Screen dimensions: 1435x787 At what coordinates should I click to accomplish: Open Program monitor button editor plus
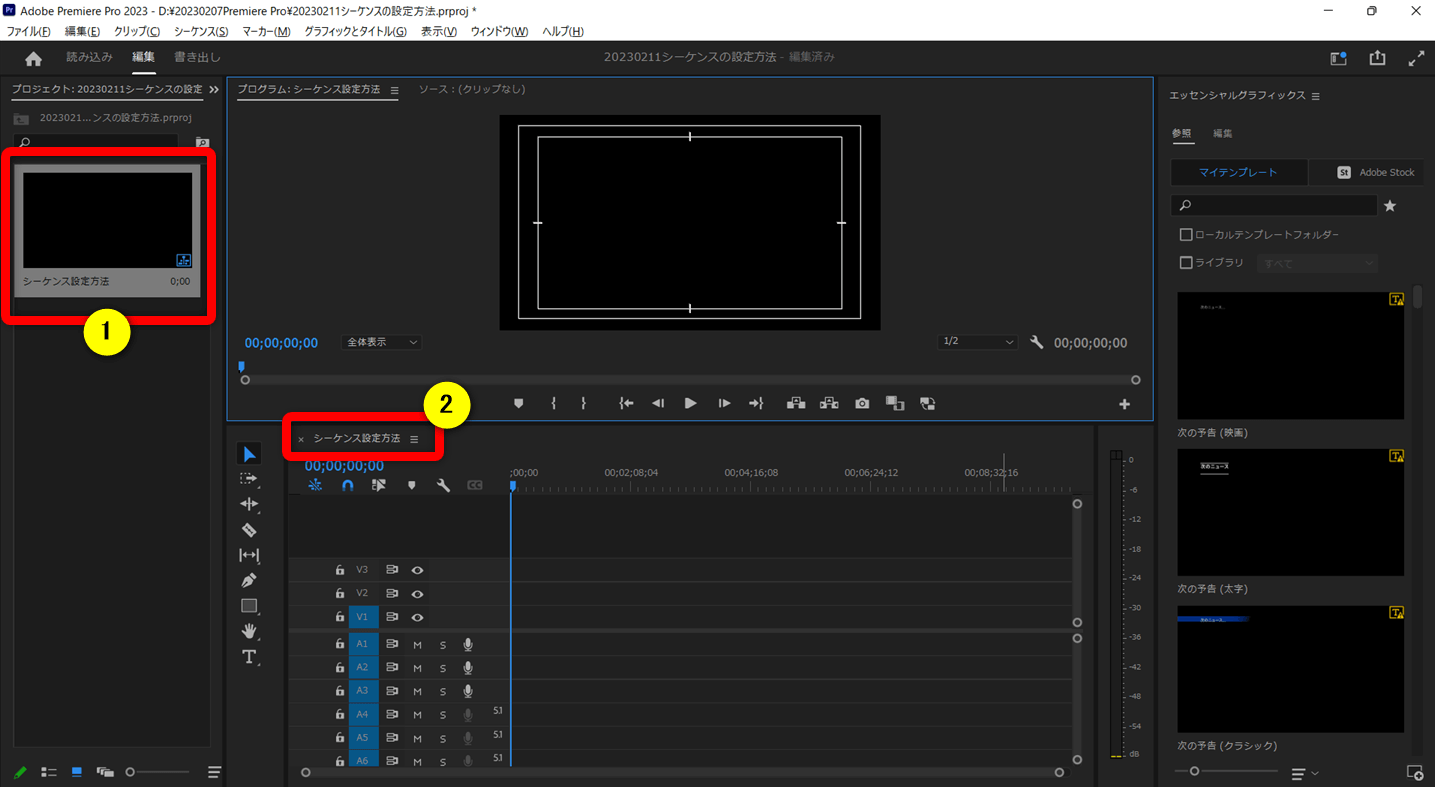[1124, 404]
